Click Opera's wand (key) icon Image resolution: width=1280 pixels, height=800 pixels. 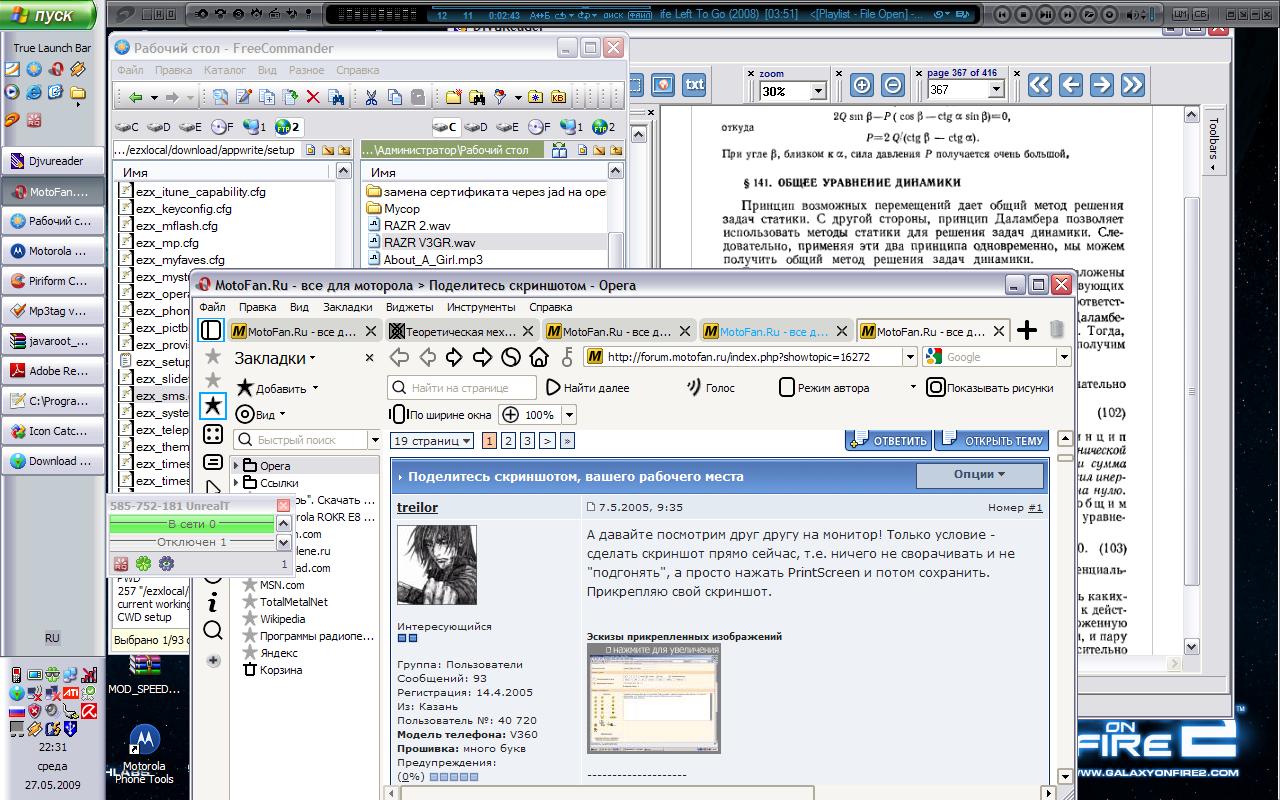pos(568,357)
